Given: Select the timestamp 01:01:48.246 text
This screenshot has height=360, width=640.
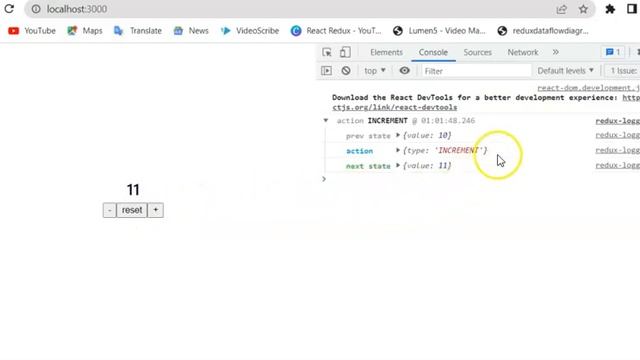Looking at the screenshot, I should (x=448, y=121).
